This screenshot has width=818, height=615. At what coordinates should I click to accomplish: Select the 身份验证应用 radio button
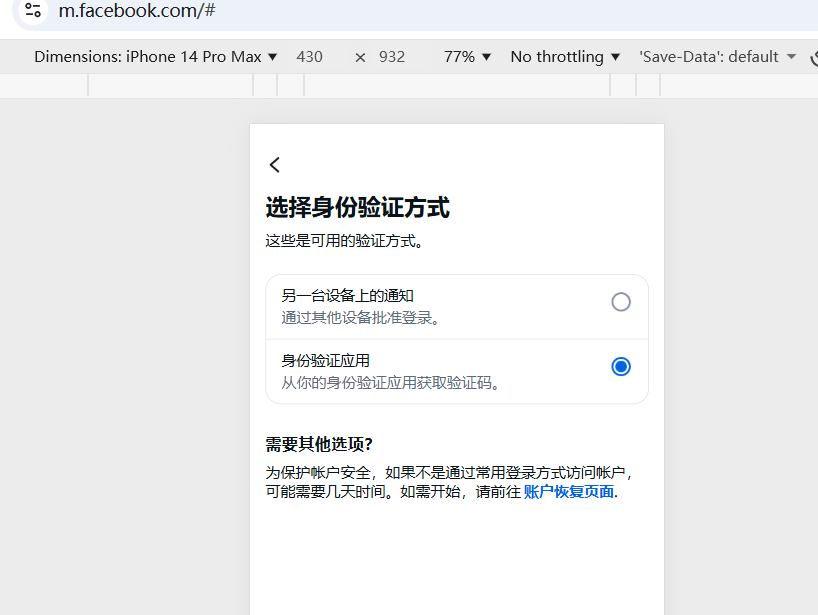click(x=621, y=367)
